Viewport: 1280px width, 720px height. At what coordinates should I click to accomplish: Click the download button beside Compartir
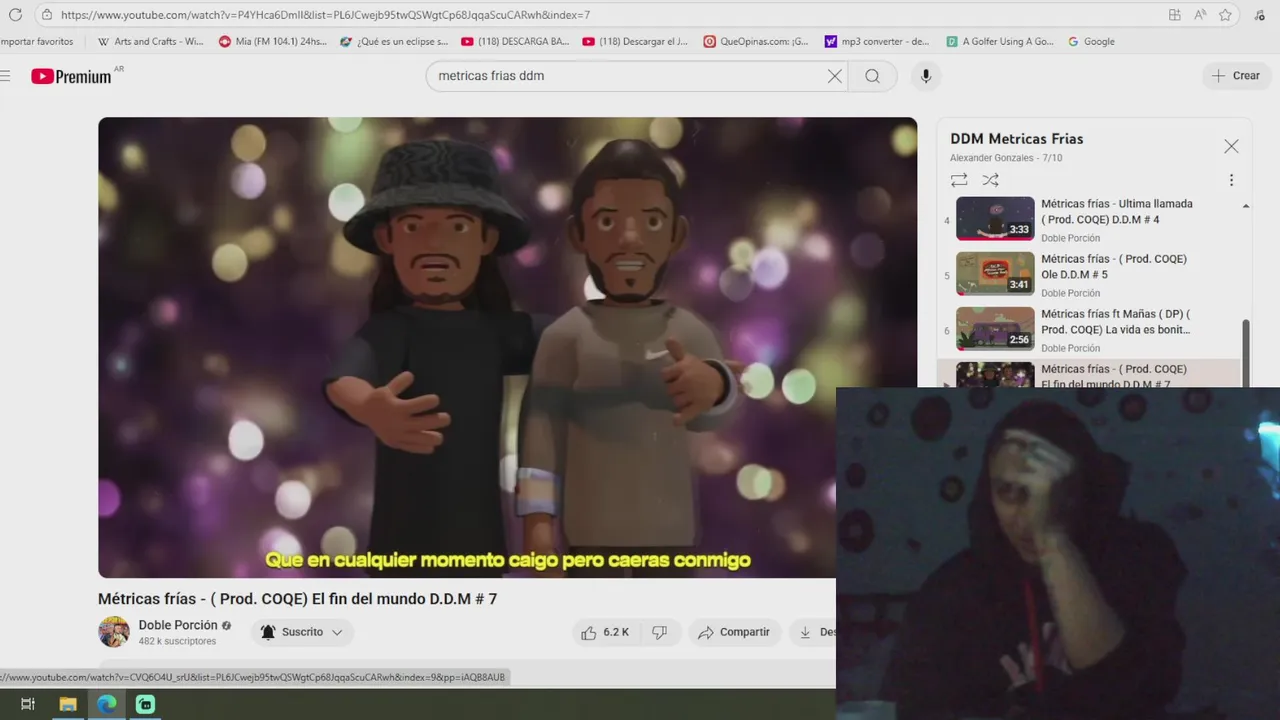[x=813, y=632]
